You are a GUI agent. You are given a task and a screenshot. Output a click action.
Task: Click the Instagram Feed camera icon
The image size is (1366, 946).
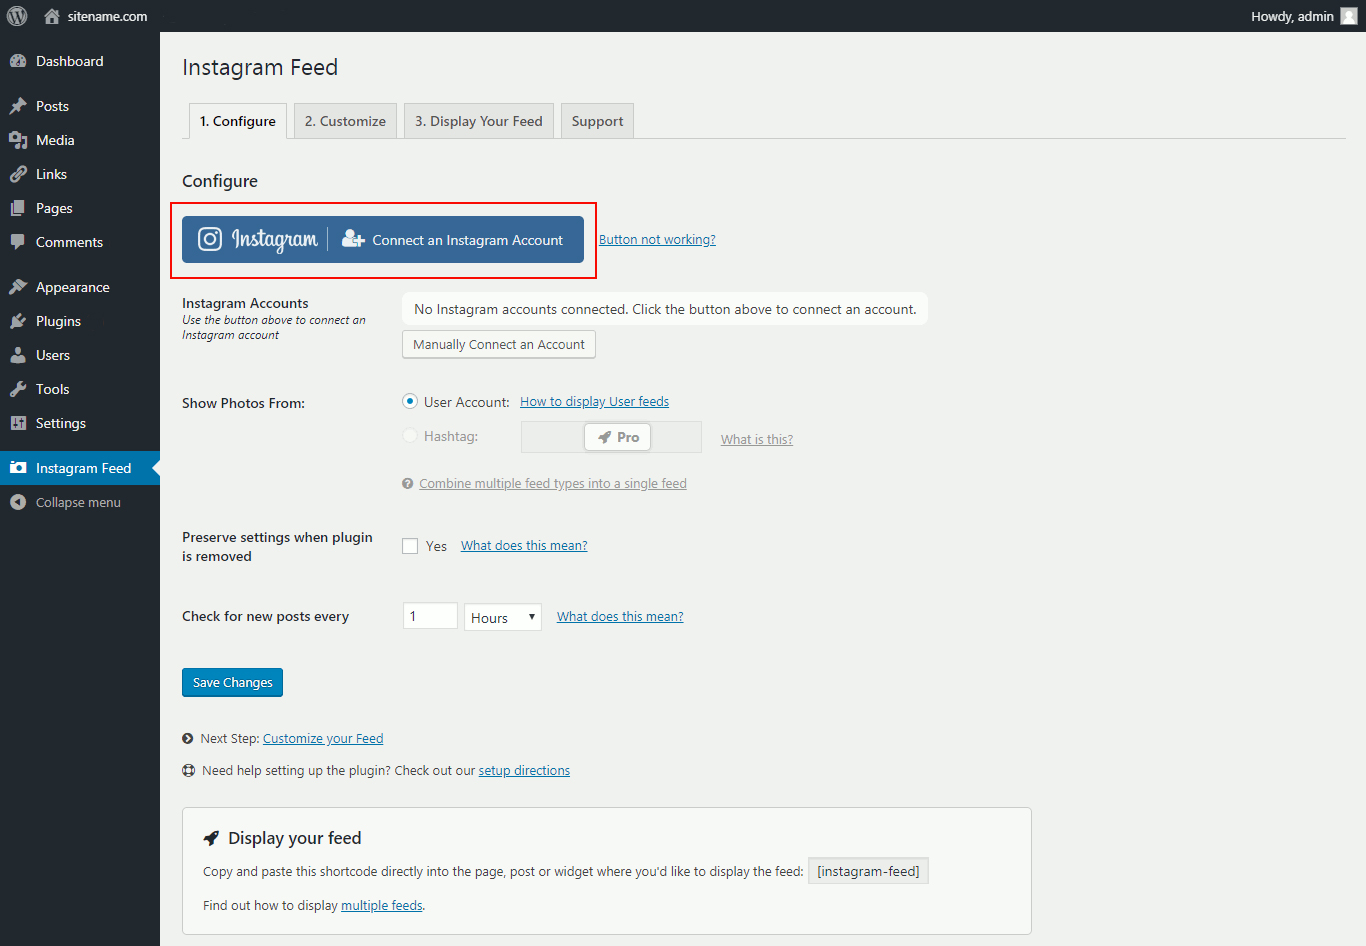pyautogui.click(x=18, y=468)
